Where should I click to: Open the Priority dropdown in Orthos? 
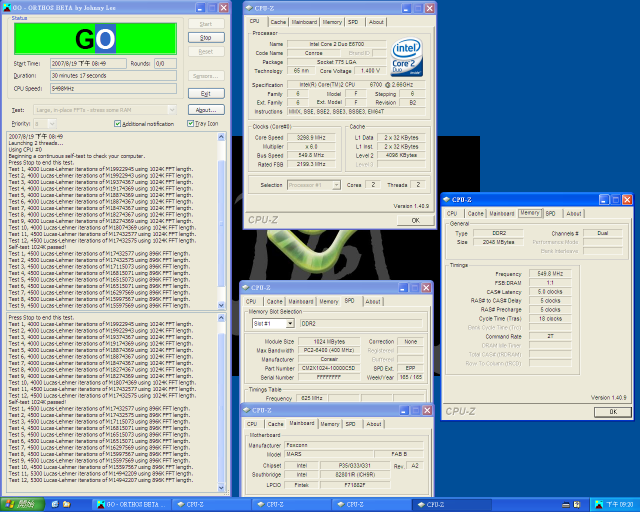(x=52, y=123)
